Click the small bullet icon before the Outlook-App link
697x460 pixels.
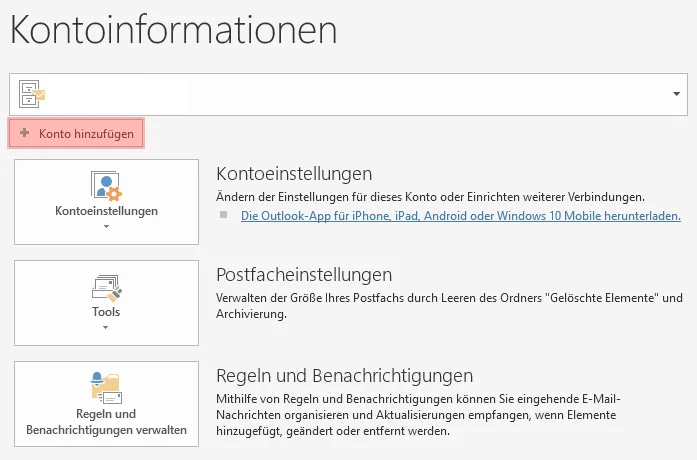pyautogui.click(x=225, y=215)
